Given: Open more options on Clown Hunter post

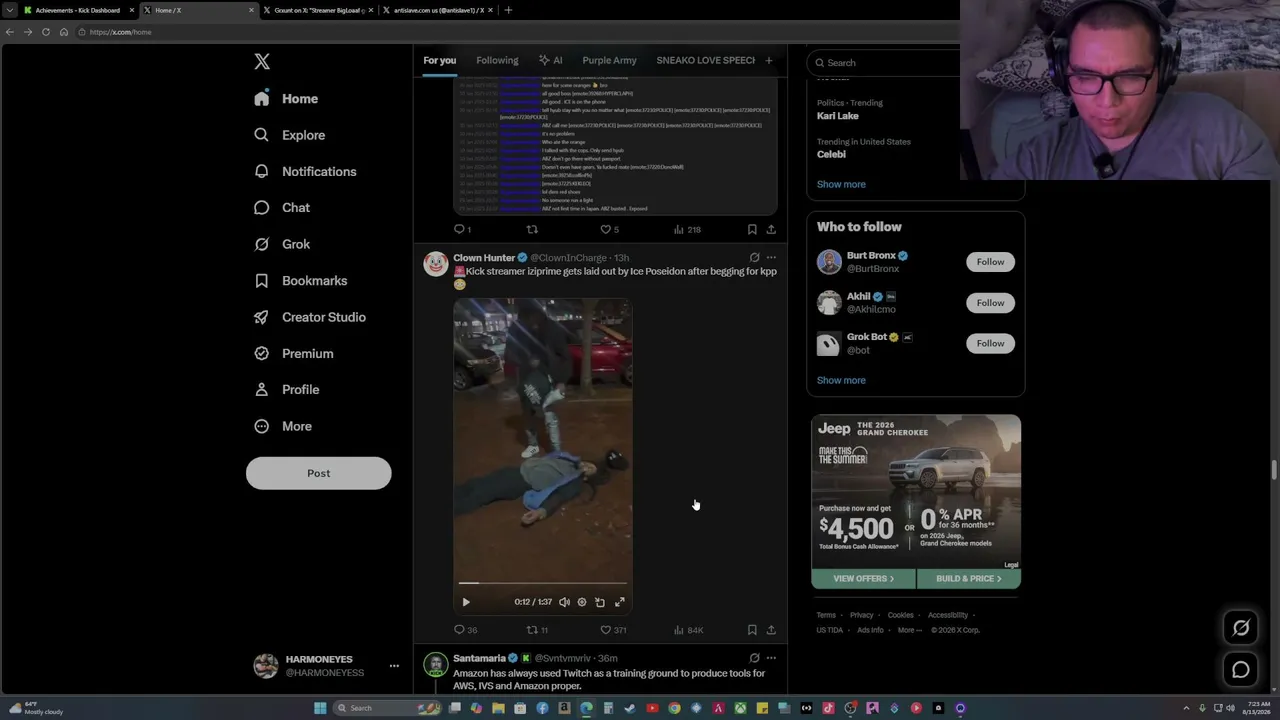Looking at the screenshot, I should [x=771, y=258].
